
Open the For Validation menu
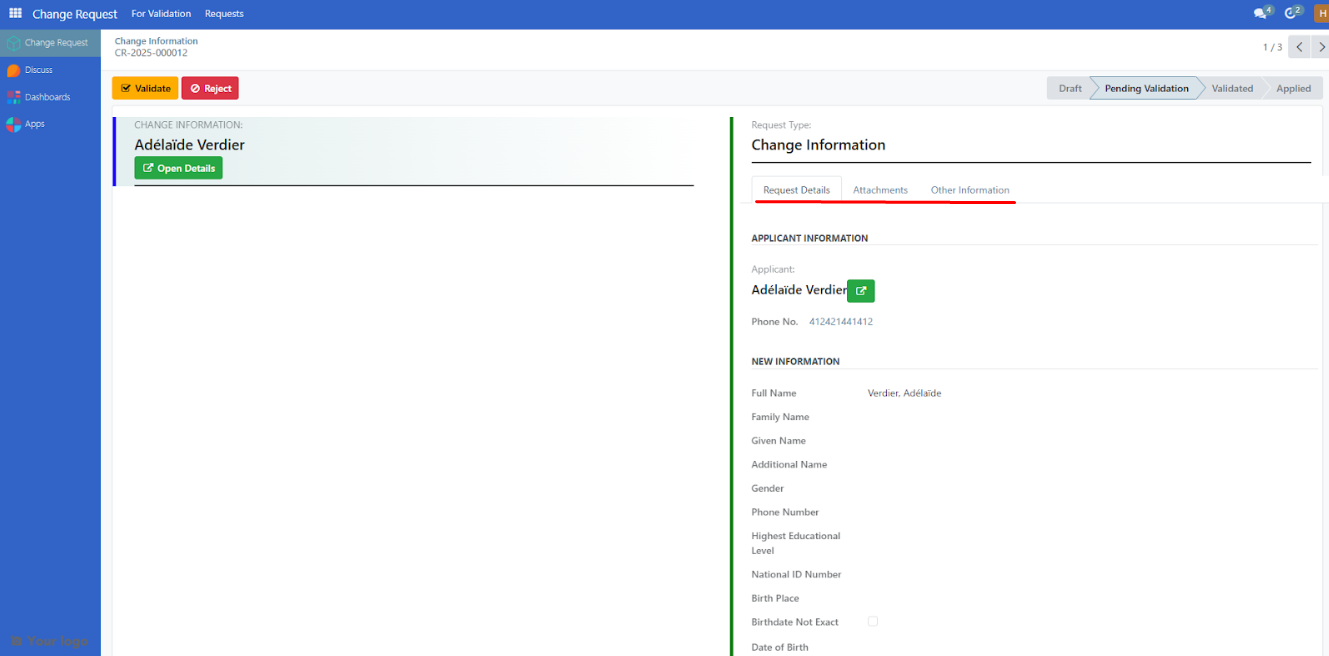click(161, 13)
